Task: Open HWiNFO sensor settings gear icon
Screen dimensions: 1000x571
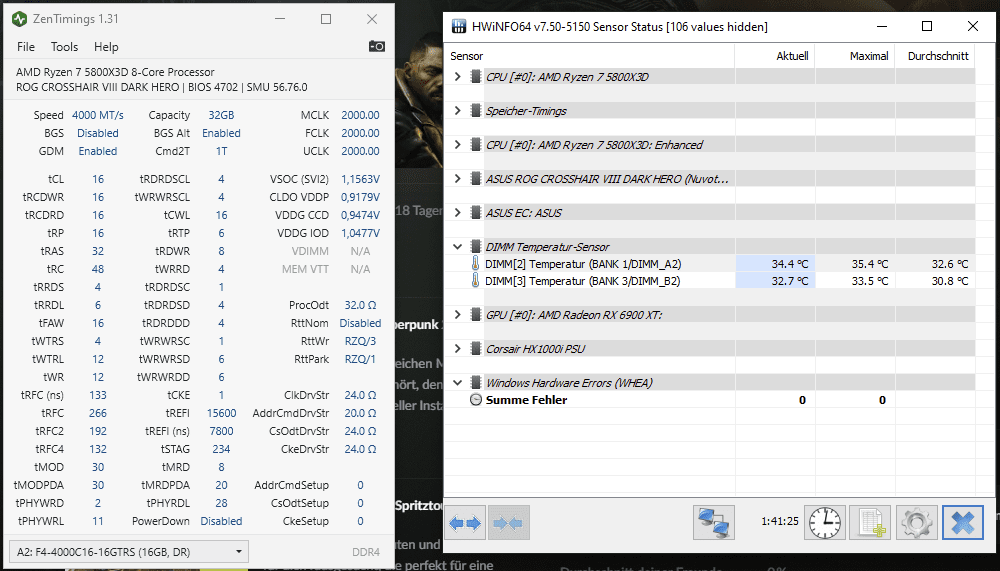Action: pyautogui.click(x=916, y=523)
